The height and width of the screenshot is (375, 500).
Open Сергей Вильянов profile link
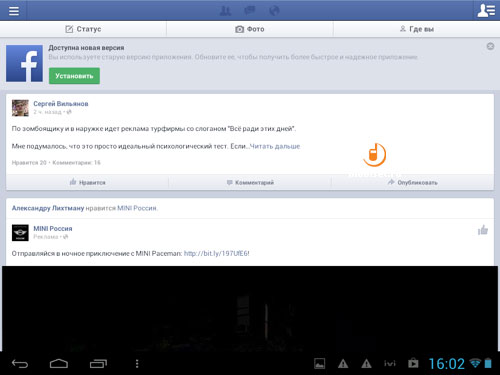pos(61,104)
